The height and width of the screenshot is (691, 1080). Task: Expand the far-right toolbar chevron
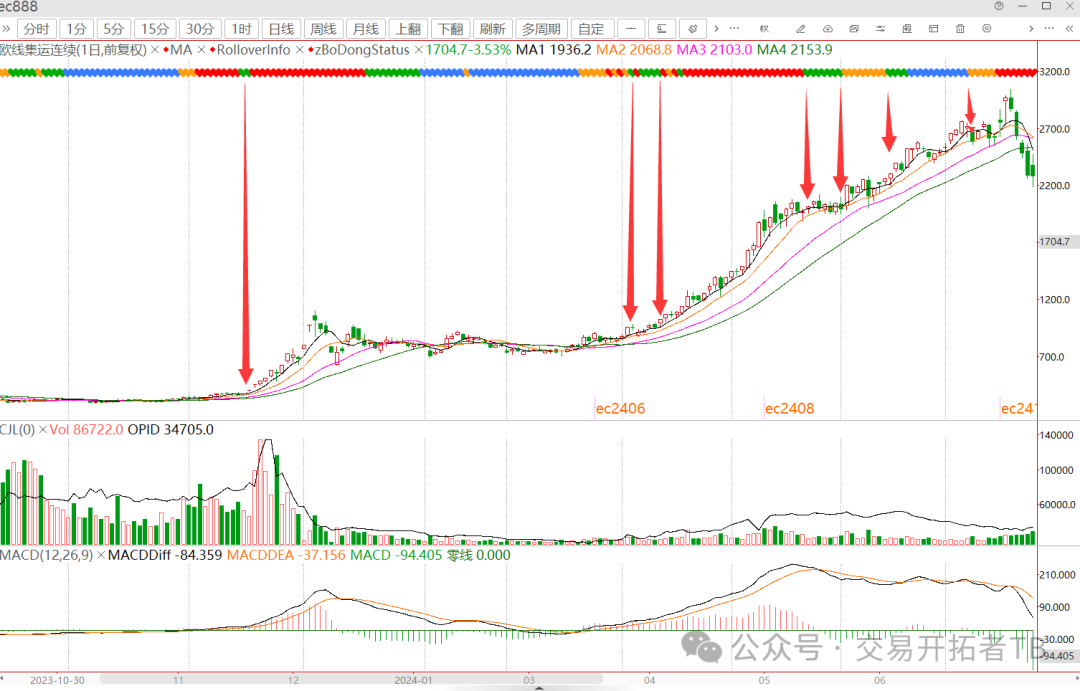pos(1031,29)
